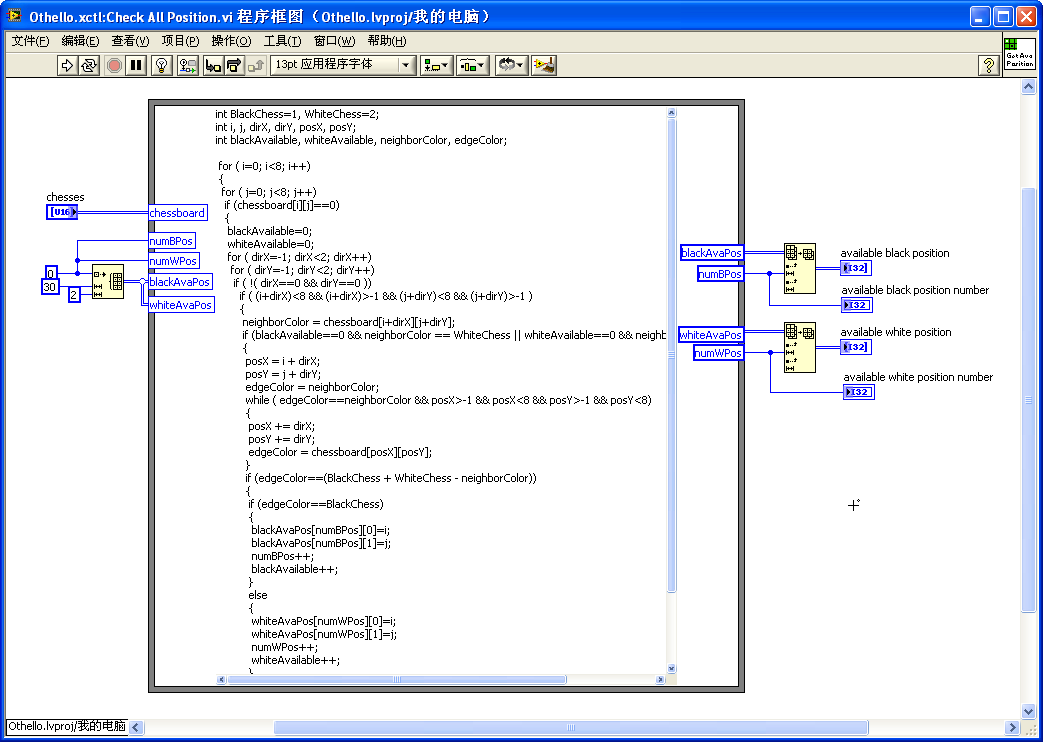Open the Reorder dropdown in the toolbar
This screenshot has width=1043, height=742.
511,65
